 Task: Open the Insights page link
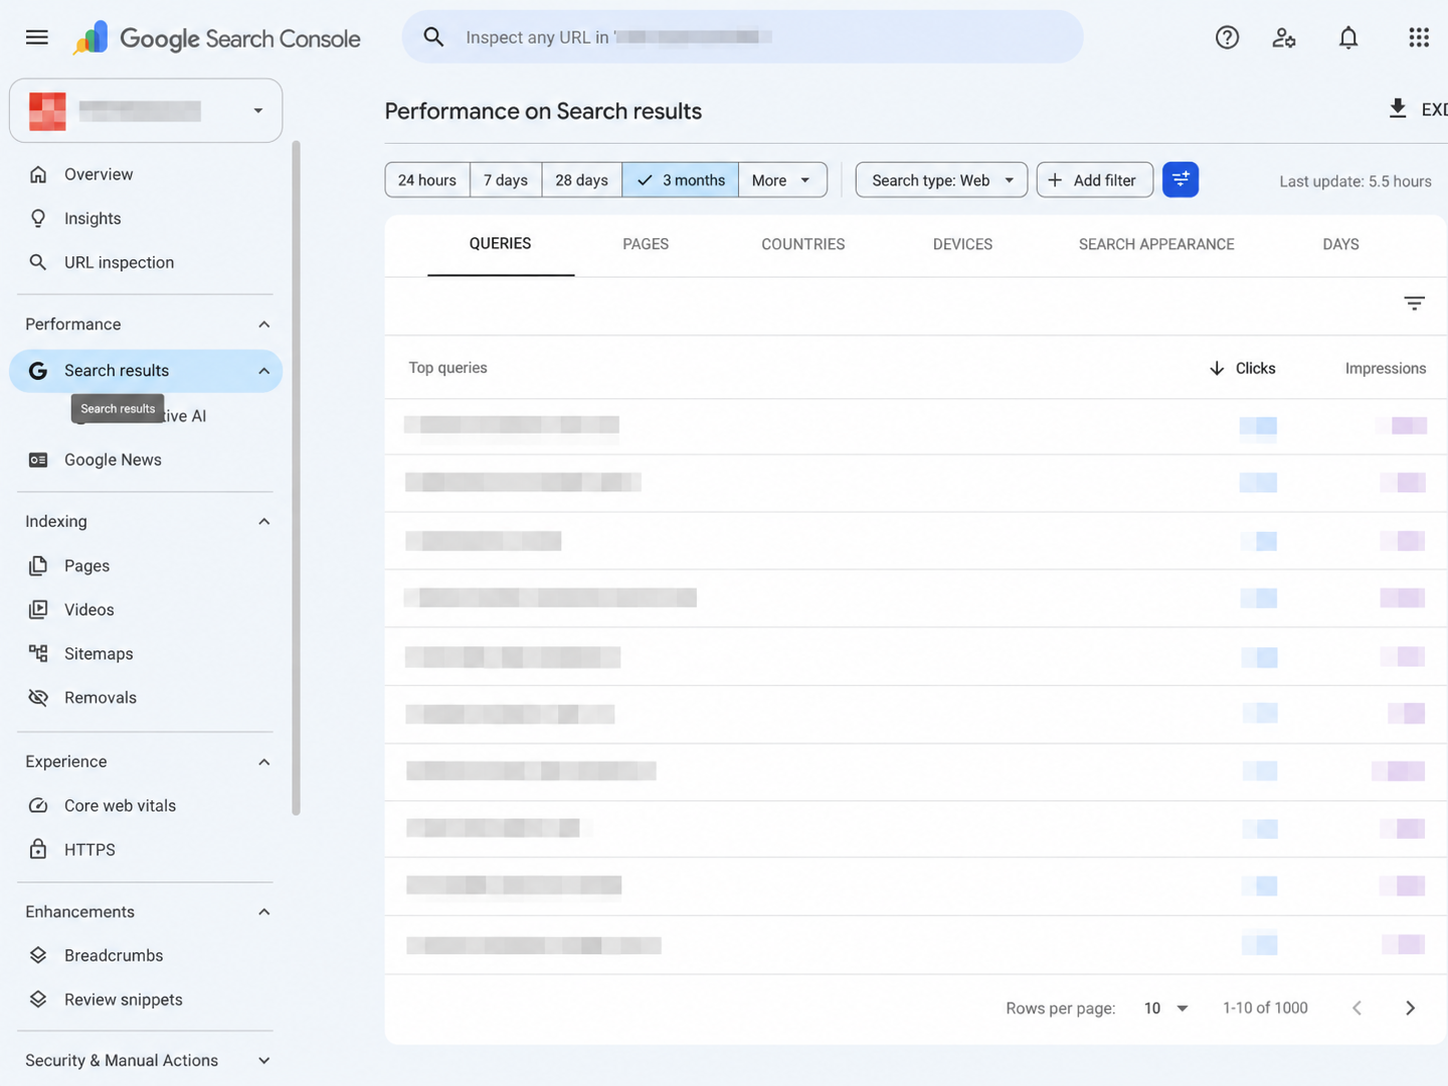point(92,218)
